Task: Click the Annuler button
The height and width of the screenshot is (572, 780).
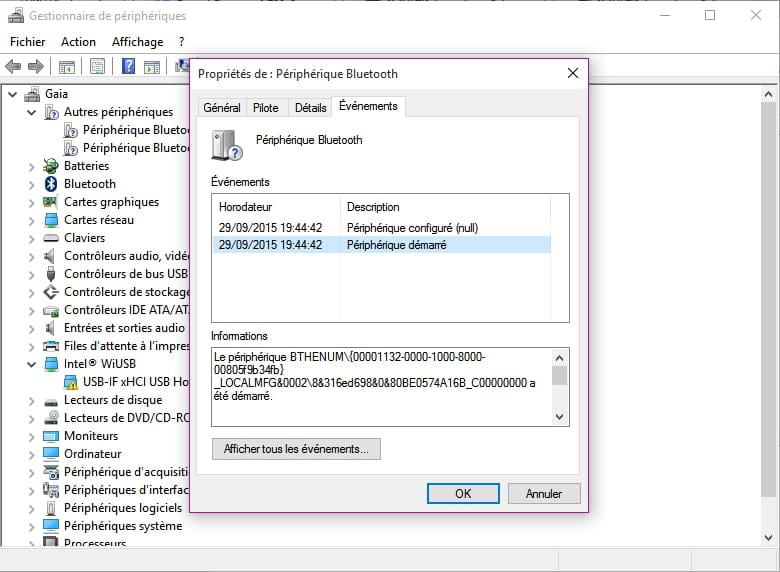Action: coord(544,493)
